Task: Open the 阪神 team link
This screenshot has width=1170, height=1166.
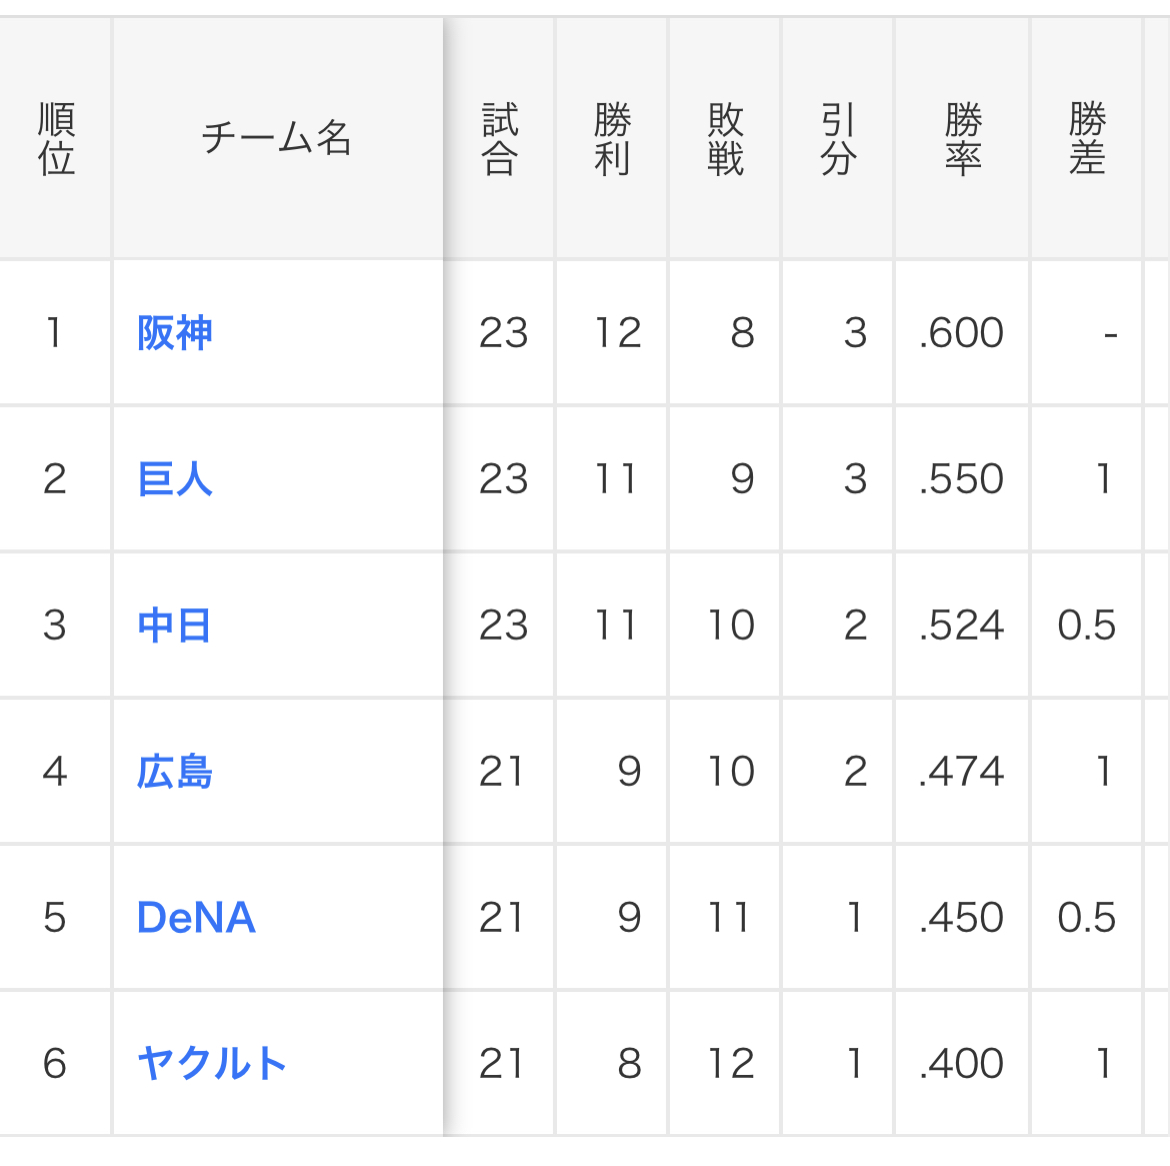Action: click(x=175, y=333)
